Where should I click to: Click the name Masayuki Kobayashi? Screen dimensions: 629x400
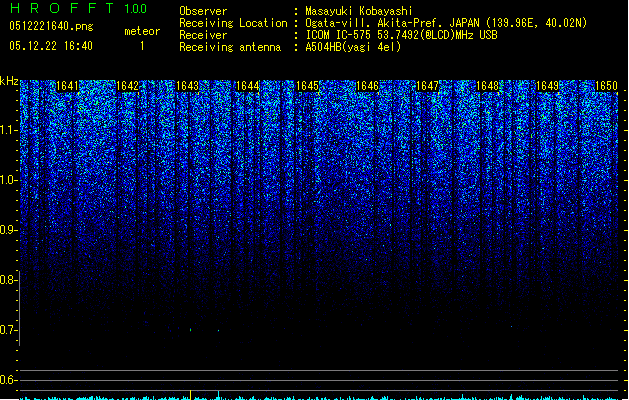coord(359,11)
